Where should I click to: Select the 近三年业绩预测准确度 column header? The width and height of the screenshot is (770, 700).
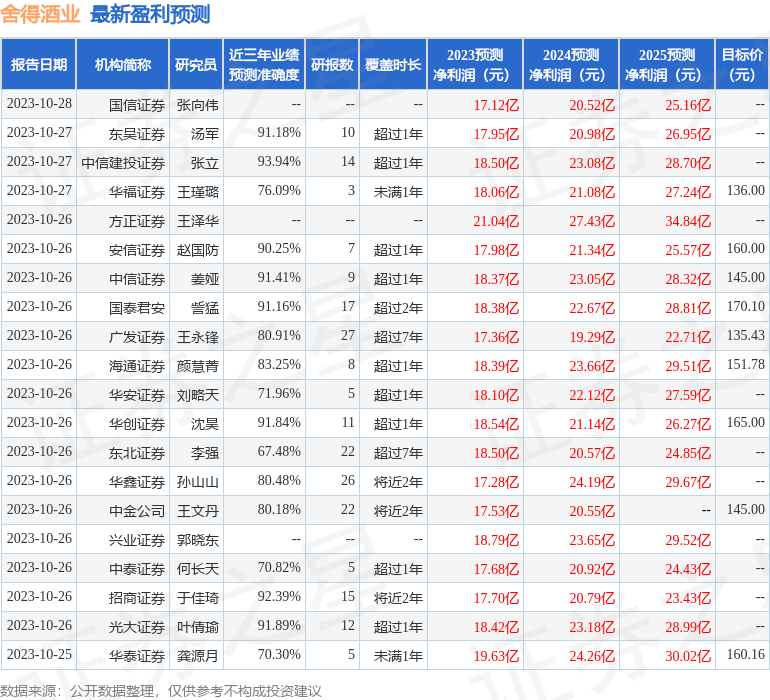pos(264,65)
